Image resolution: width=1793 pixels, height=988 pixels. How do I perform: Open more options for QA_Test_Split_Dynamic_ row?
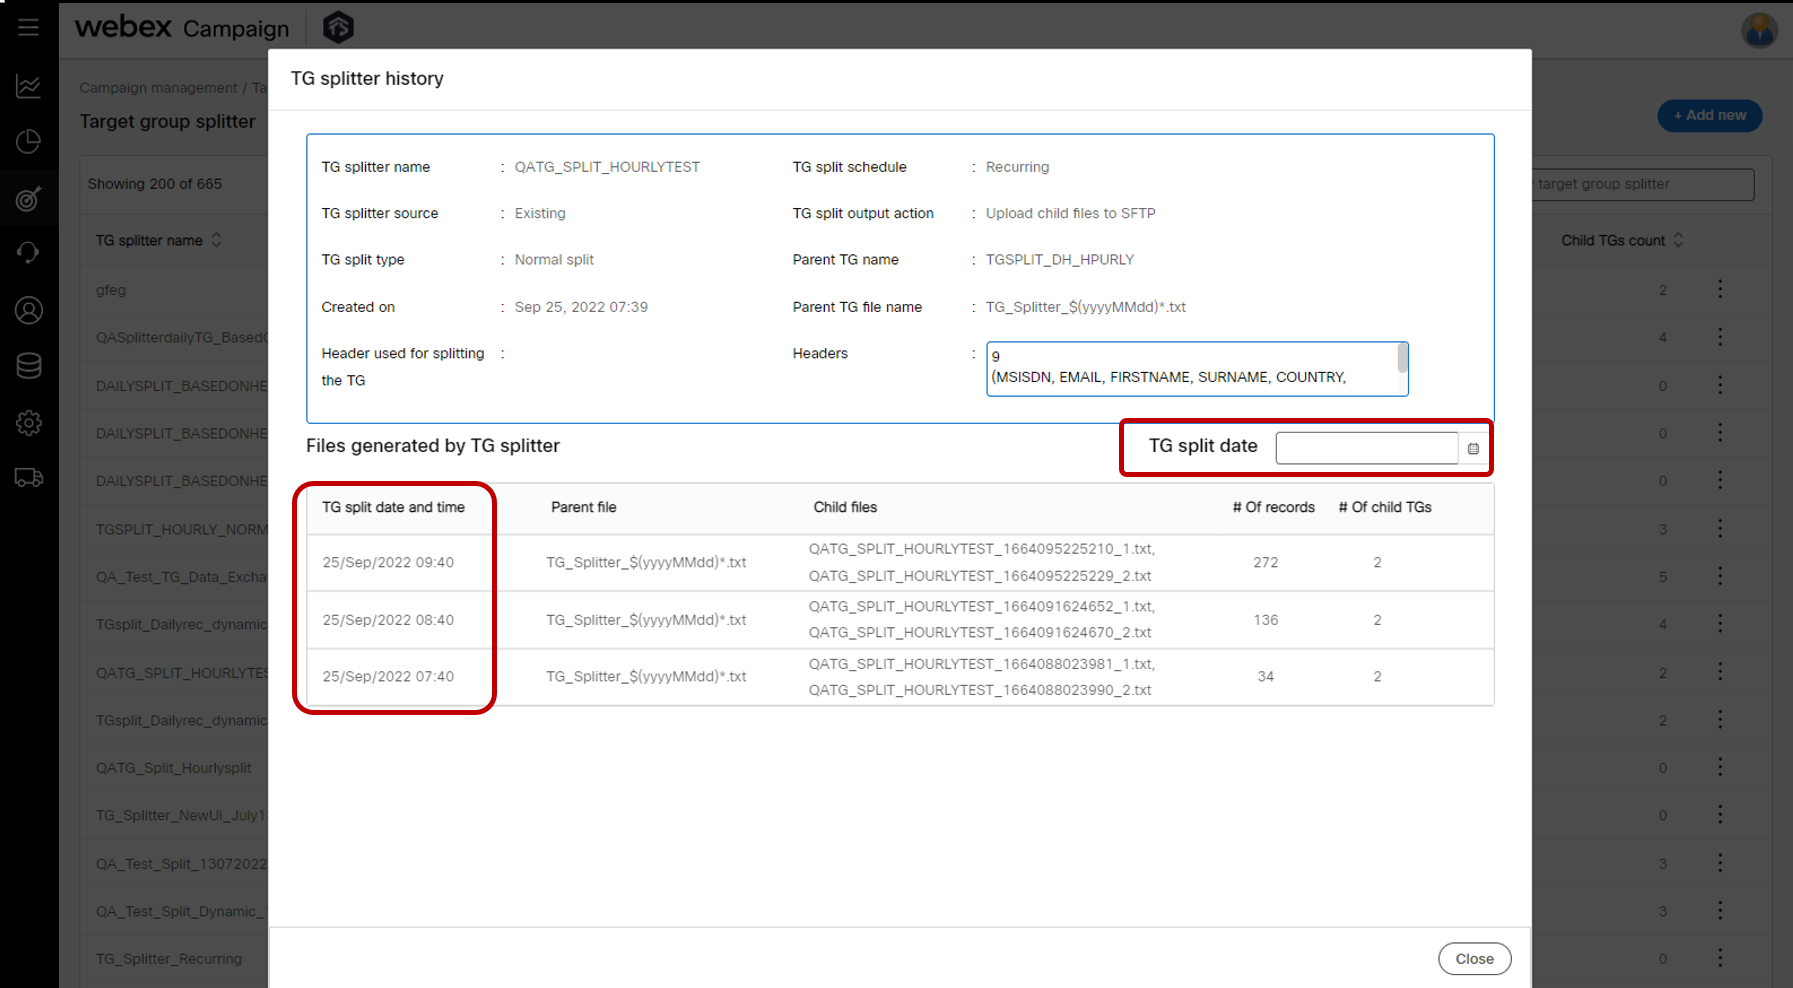click(x=1720, y=911)
